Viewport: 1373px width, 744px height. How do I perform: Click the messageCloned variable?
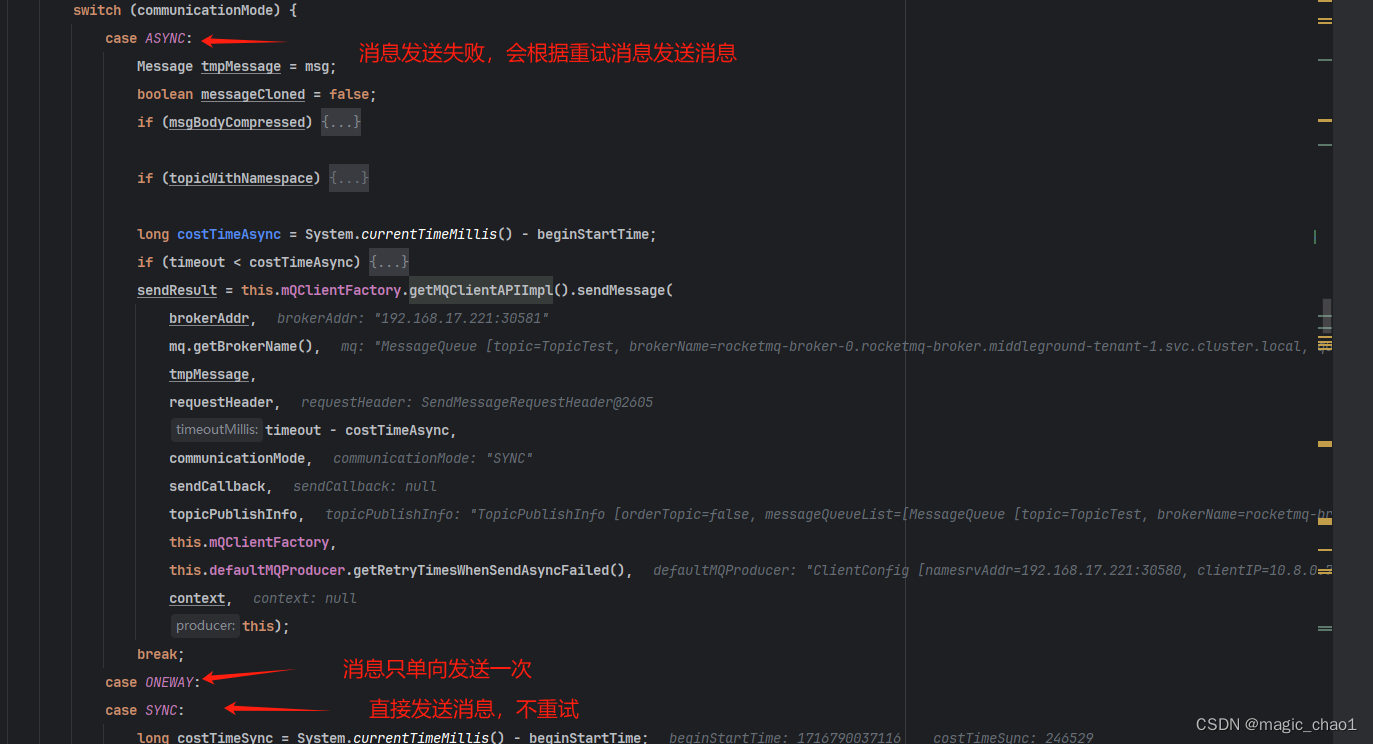[253, 94]
